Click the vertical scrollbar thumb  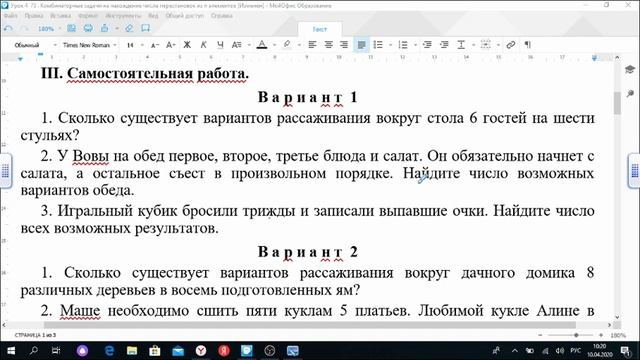[x=617, y=103]
